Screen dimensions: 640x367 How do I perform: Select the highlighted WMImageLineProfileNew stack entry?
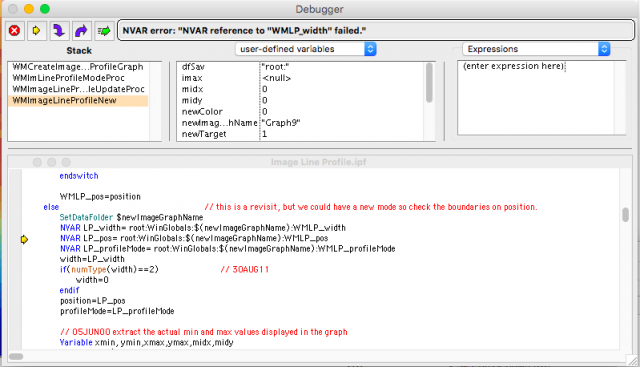point(78,100)
